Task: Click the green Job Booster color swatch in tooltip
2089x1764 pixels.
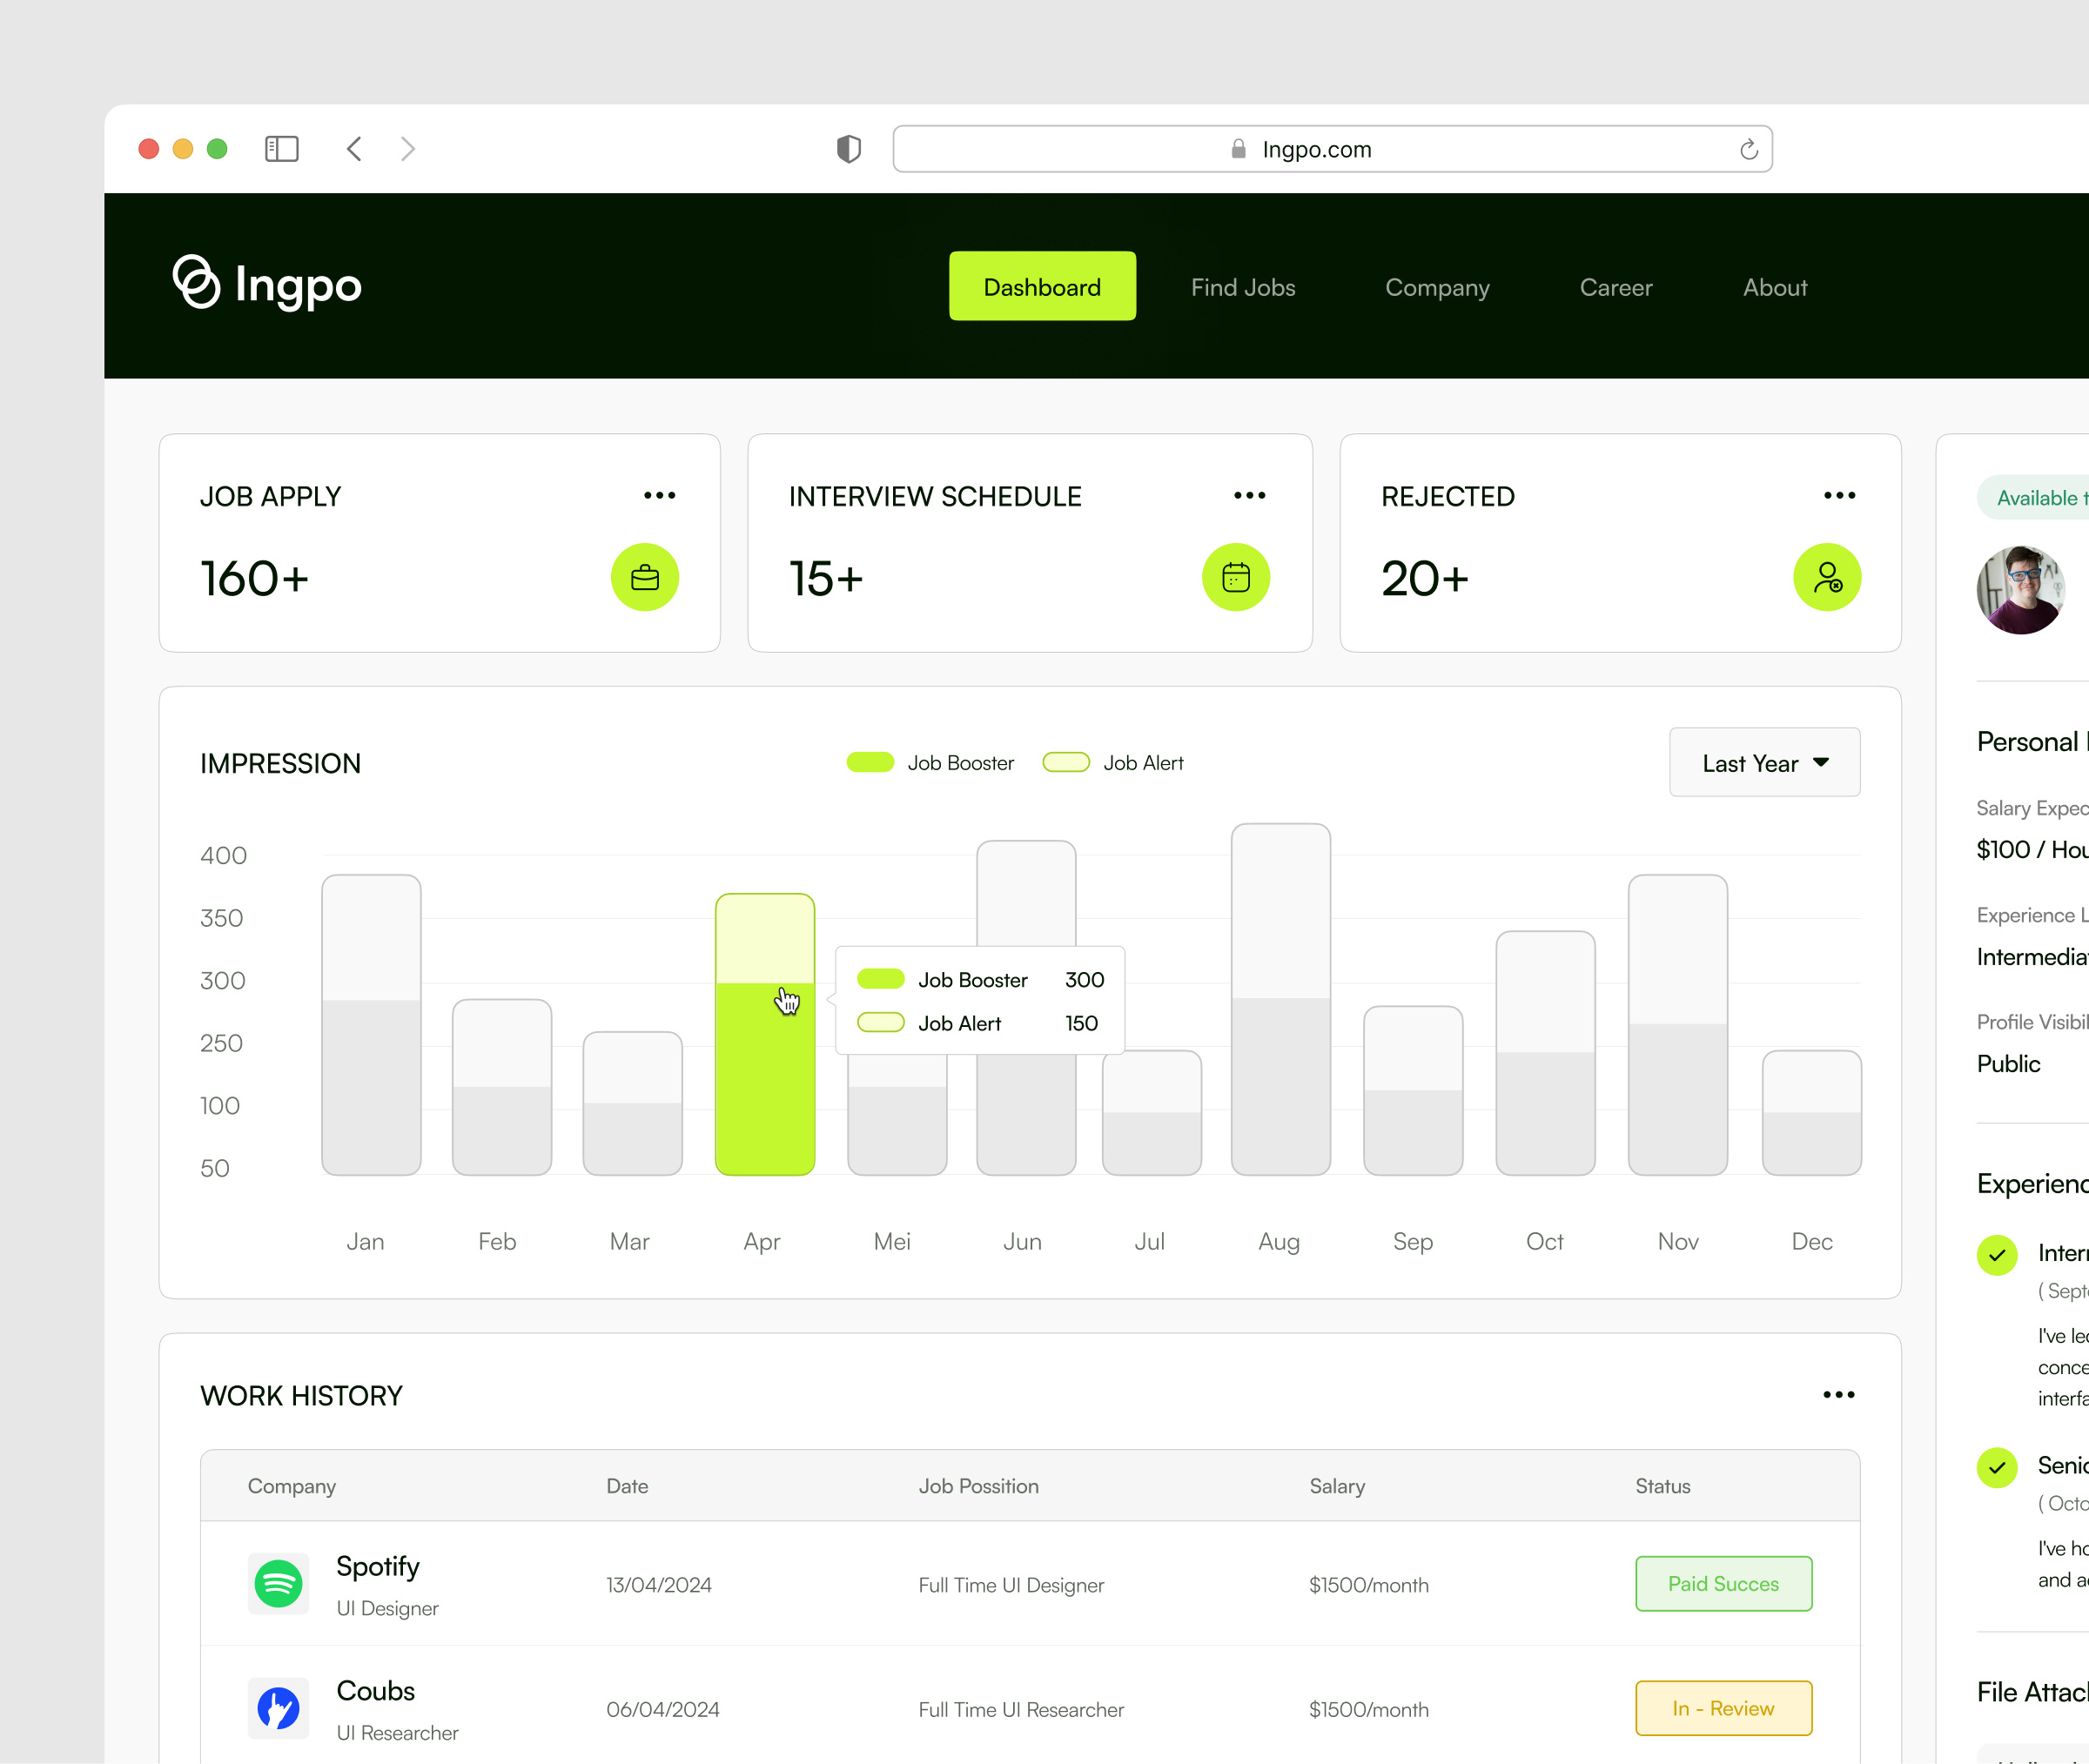Action: (x=881, y=980)
